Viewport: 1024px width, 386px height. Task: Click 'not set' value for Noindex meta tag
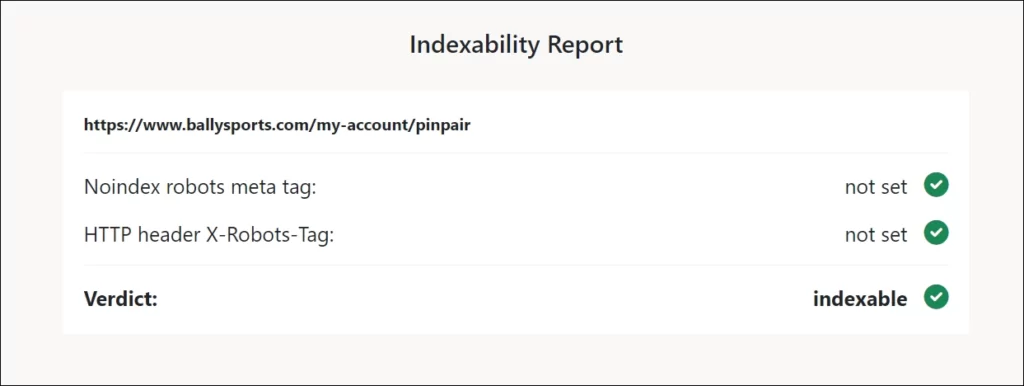[876, 187]
